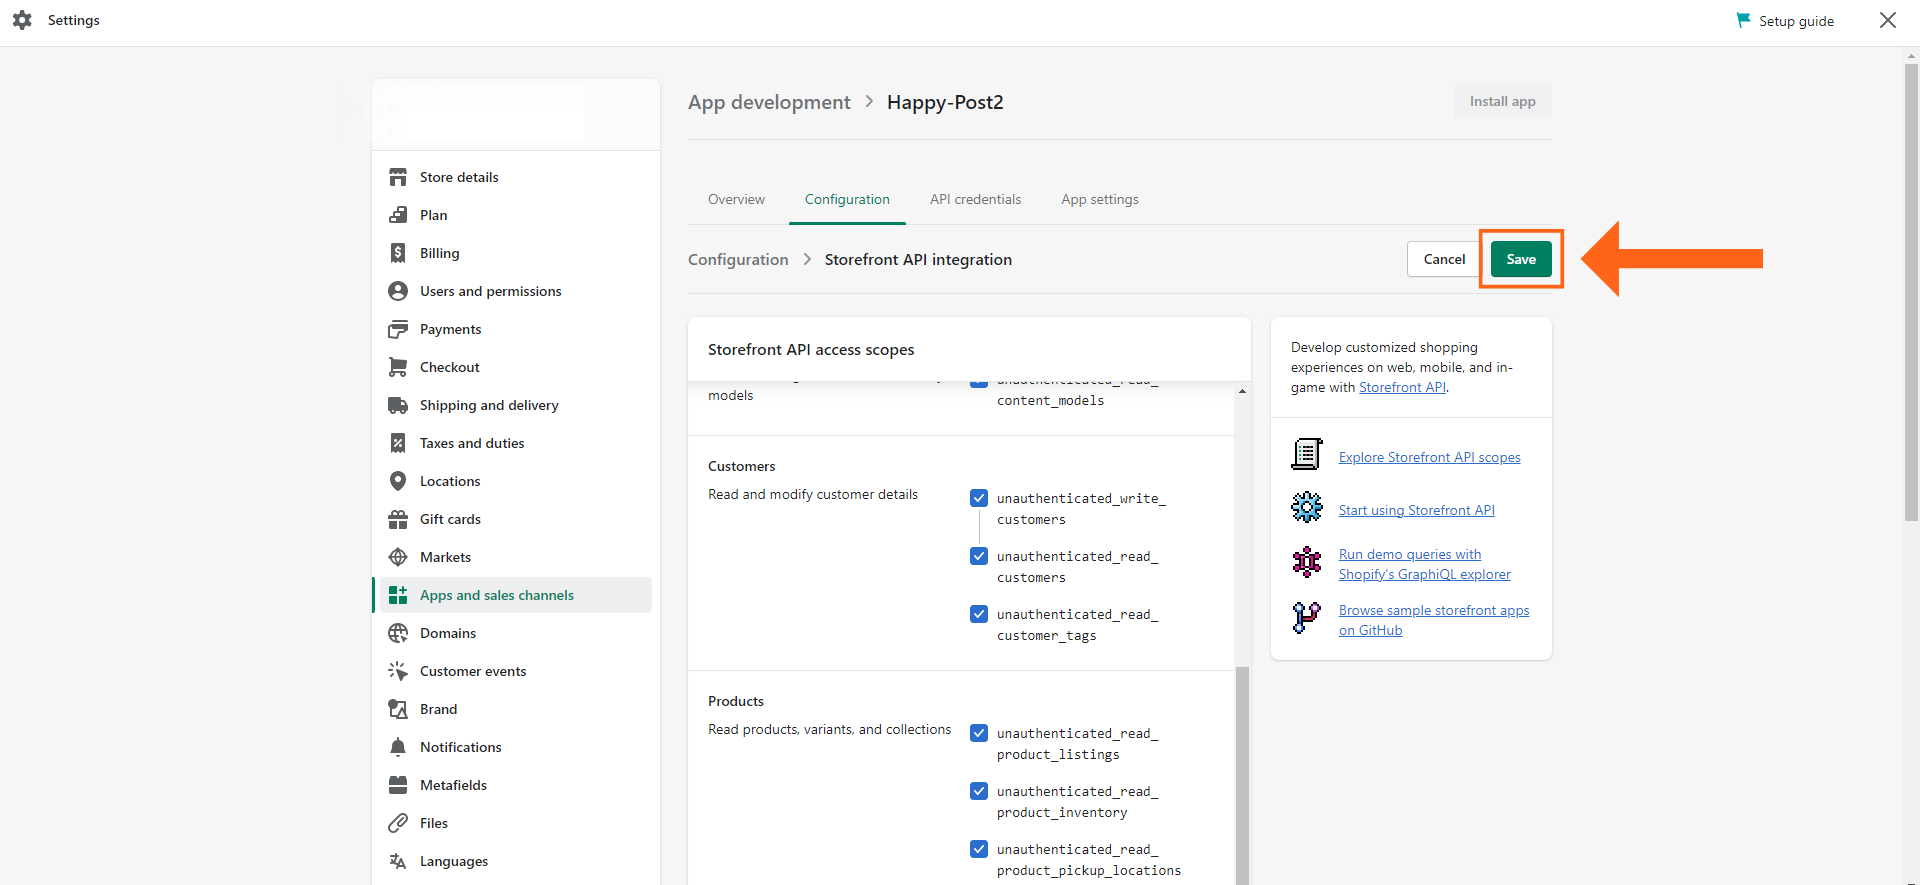Switch to the API credentials tab
The height and width of the screenshot is (885, 1920).
click(x=975, y=199)
